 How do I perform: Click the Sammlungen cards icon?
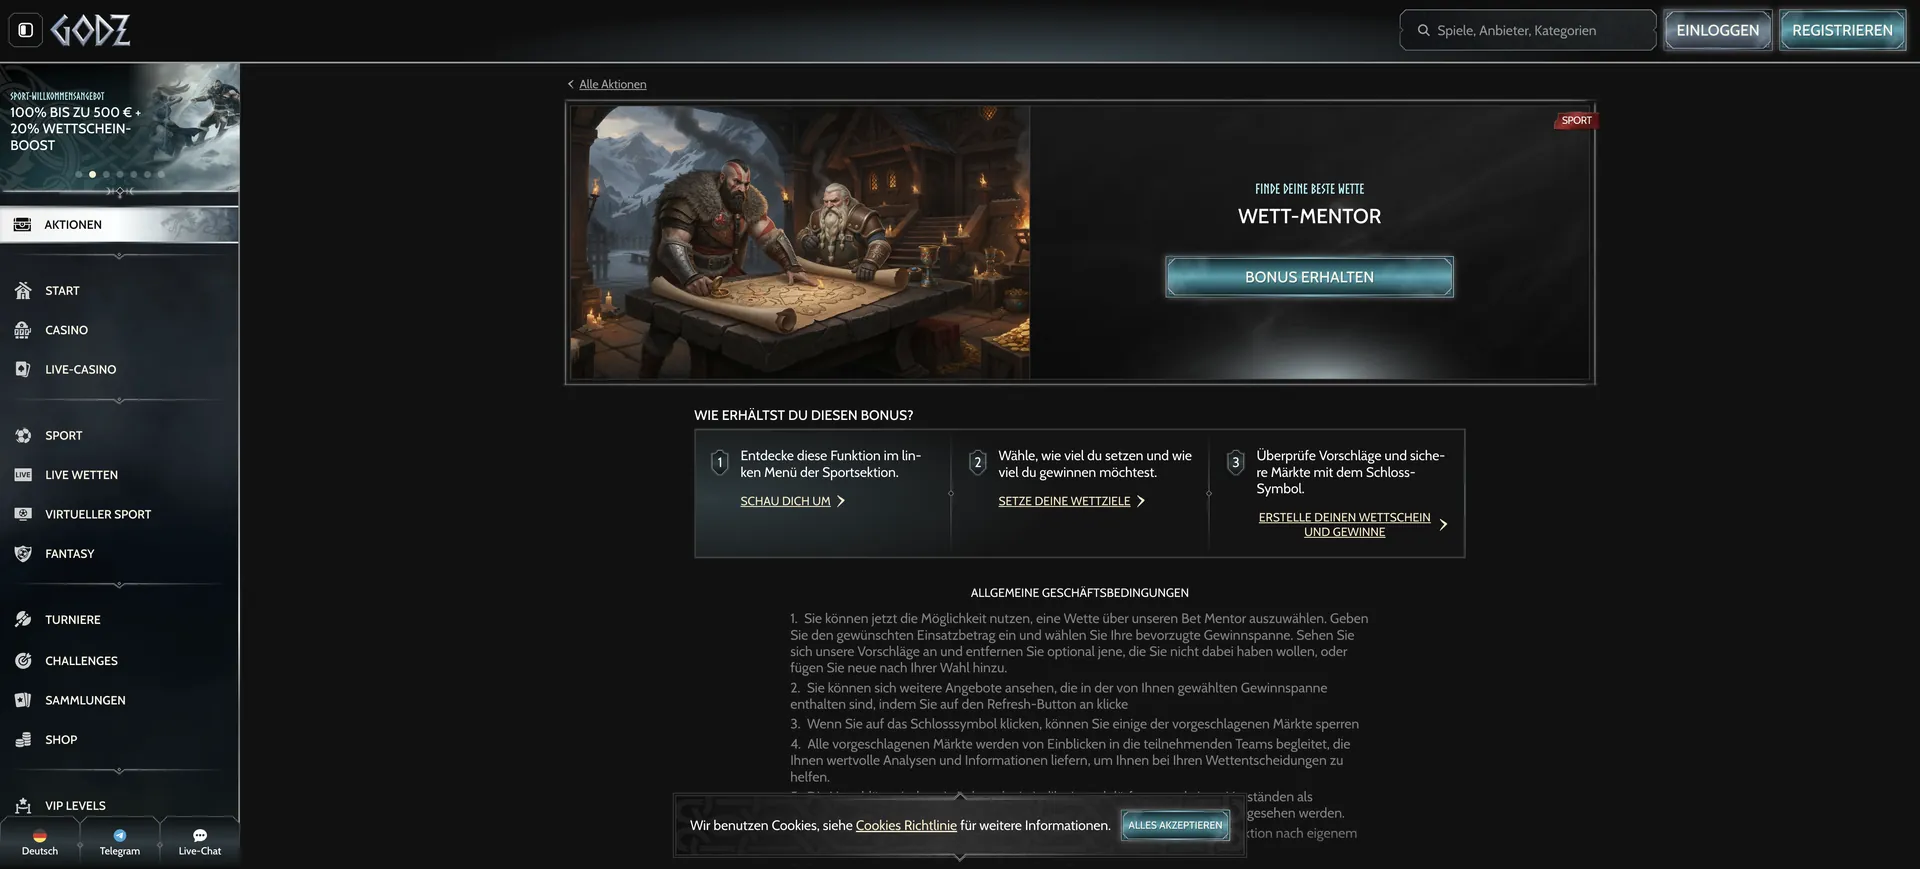pos(23,700)
